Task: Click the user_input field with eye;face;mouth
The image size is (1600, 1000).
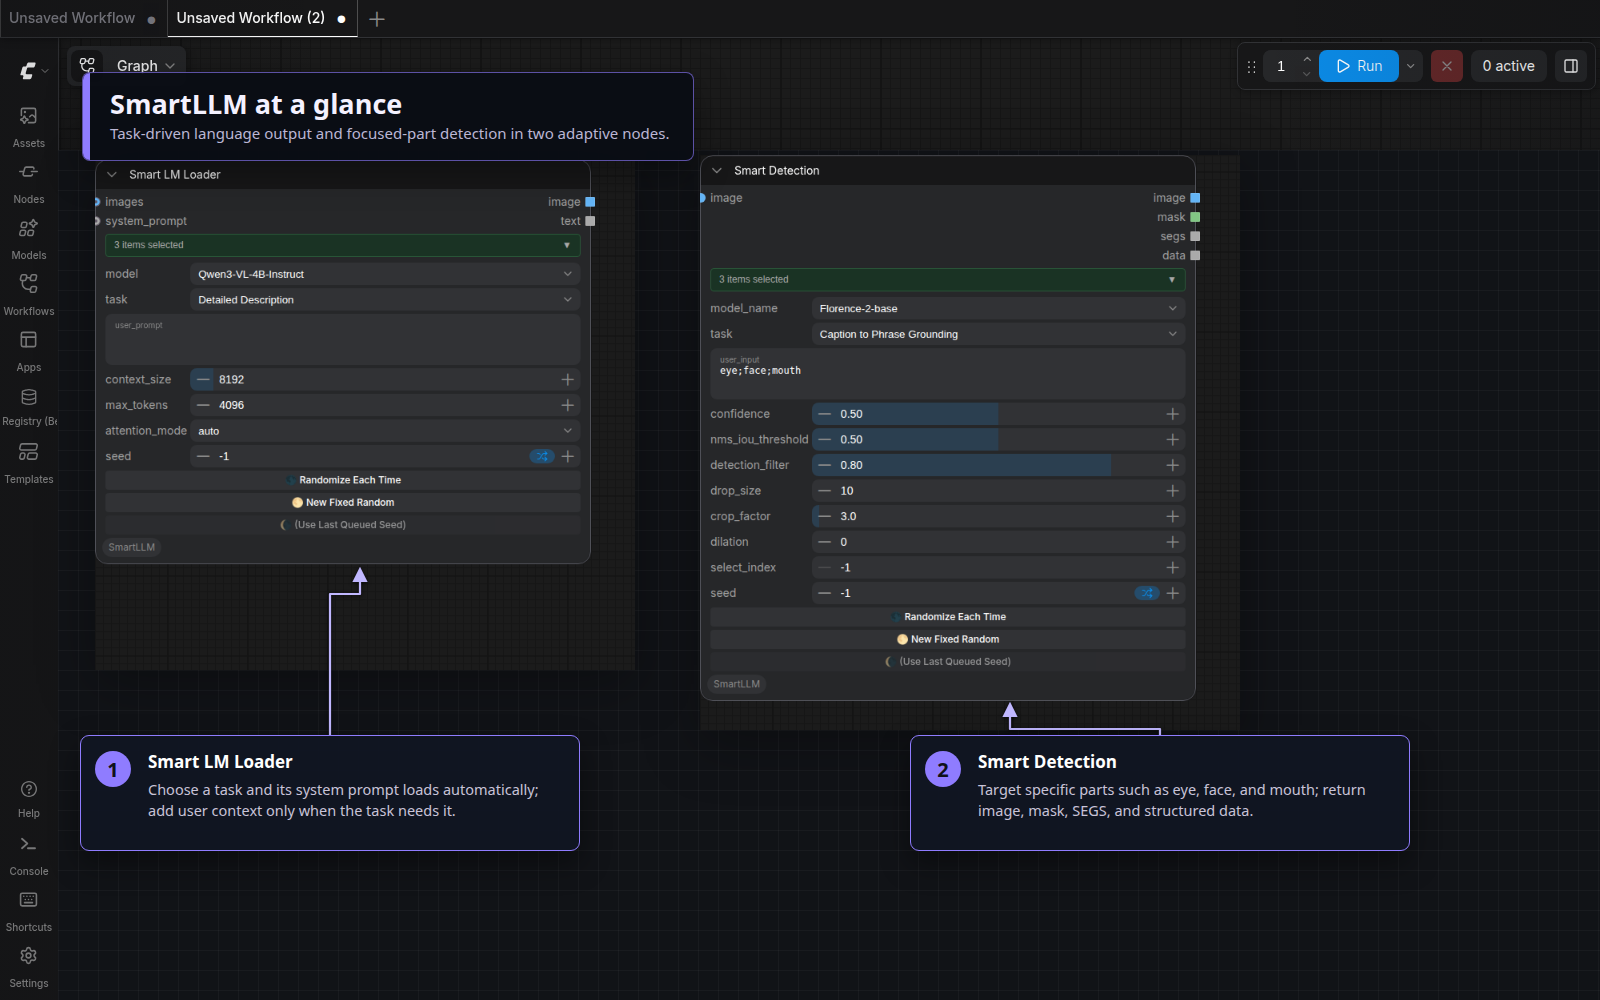Action: [948, 374]
